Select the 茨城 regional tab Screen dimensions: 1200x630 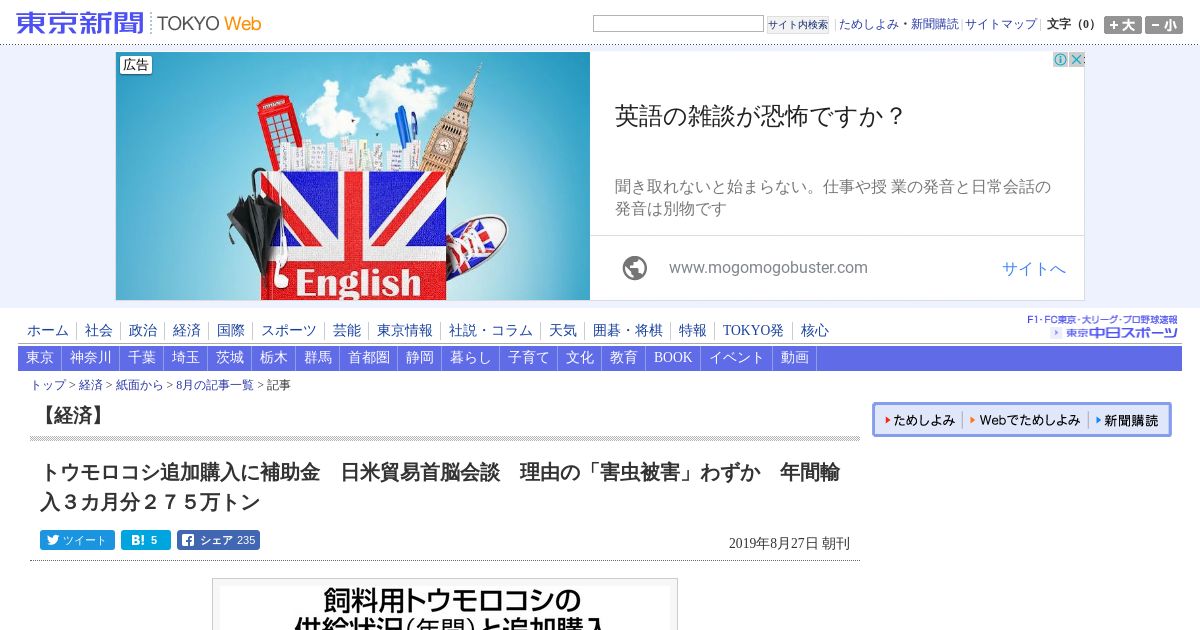(x=230, y=358)
